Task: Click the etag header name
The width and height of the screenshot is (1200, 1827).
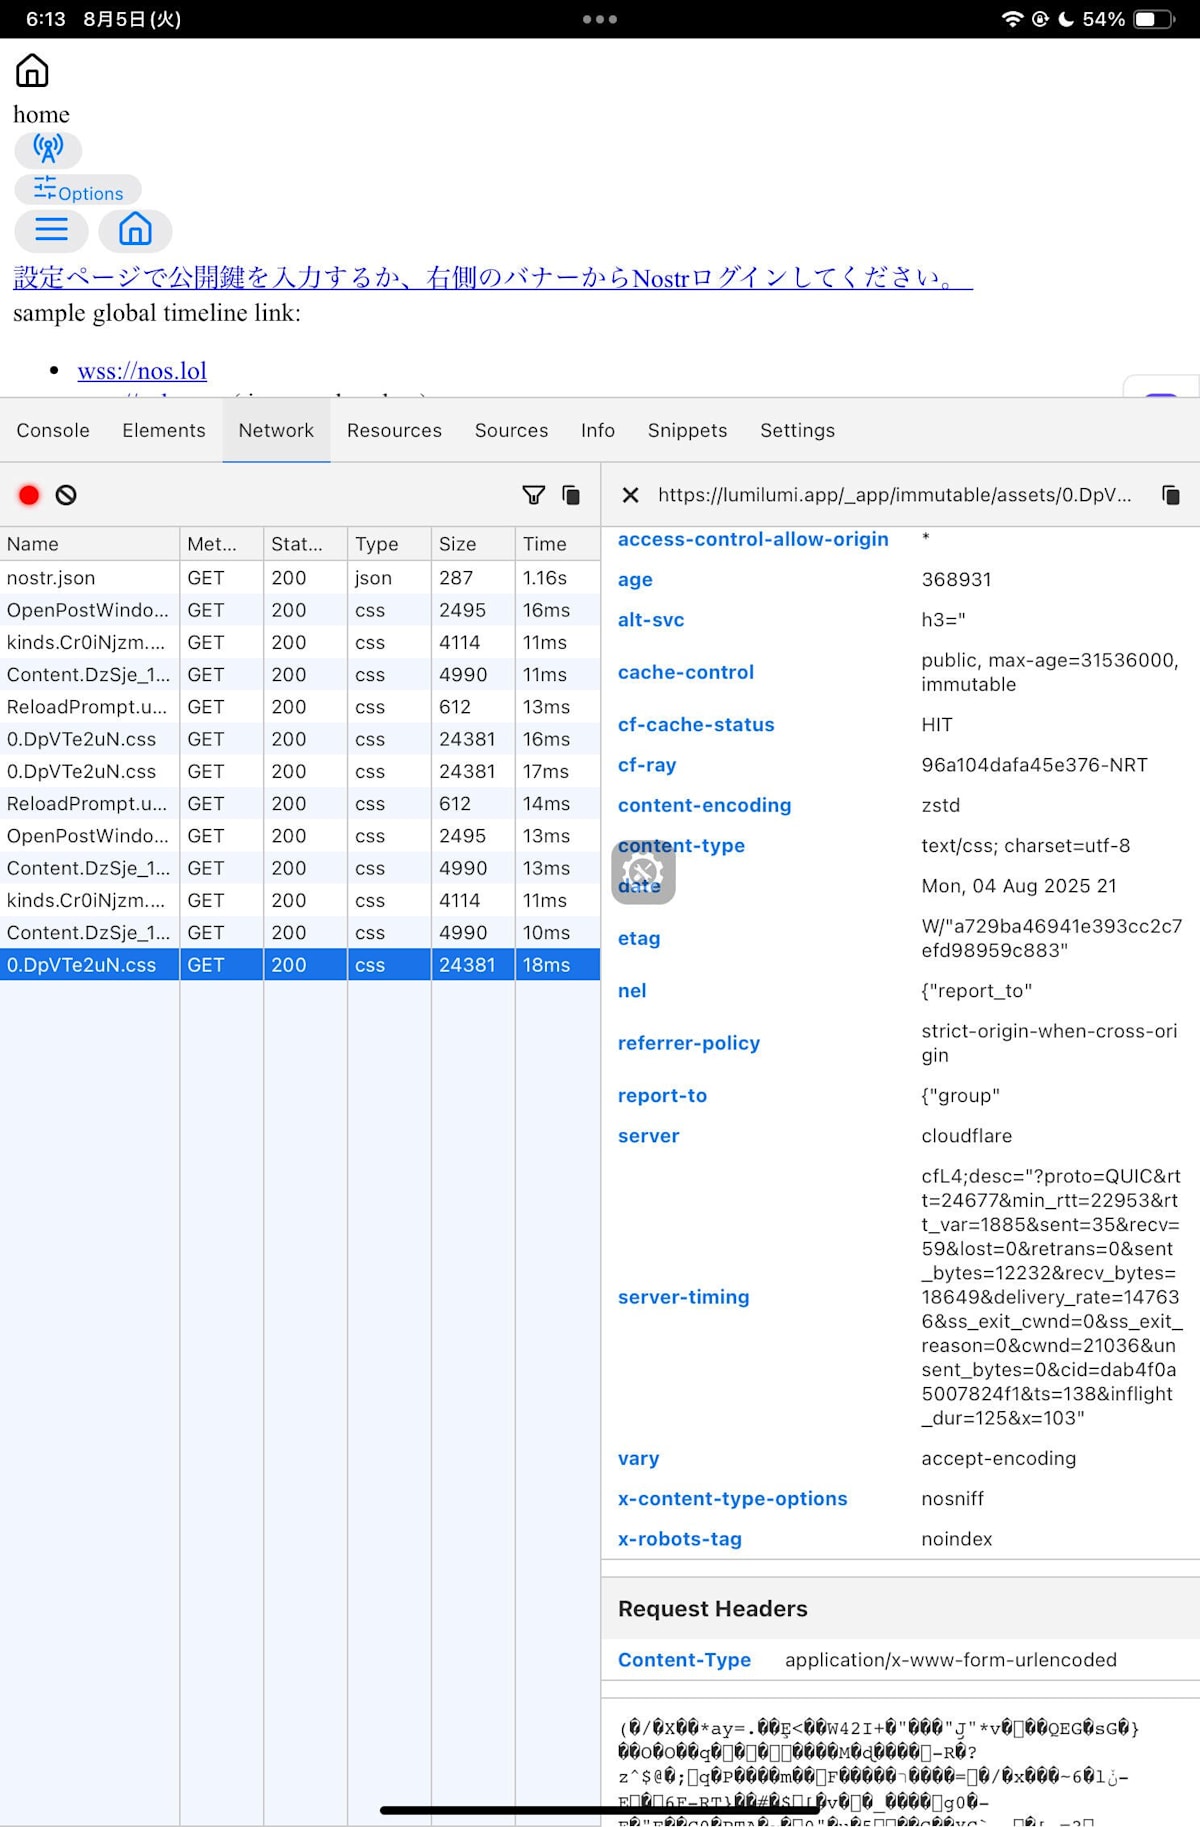Action: (639, 938)
